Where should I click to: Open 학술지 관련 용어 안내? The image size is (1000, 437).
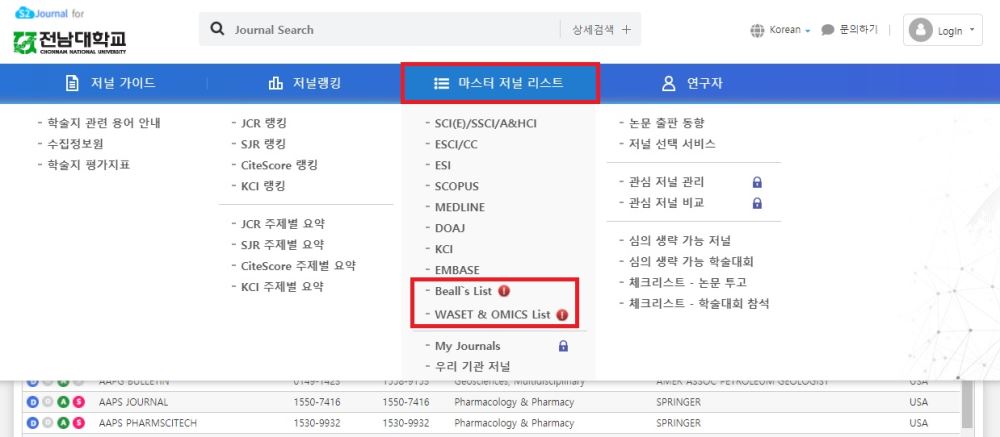click(x=103, y=123)
